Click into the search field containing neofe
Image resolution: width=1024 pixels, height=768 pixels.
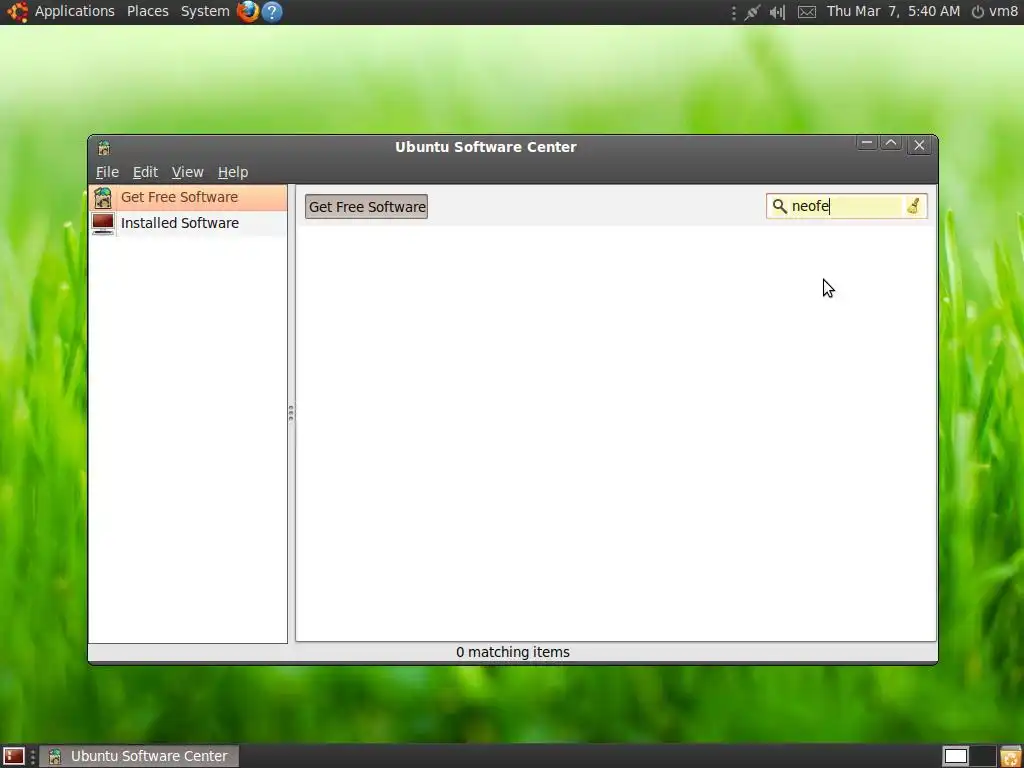pos(846,206)
